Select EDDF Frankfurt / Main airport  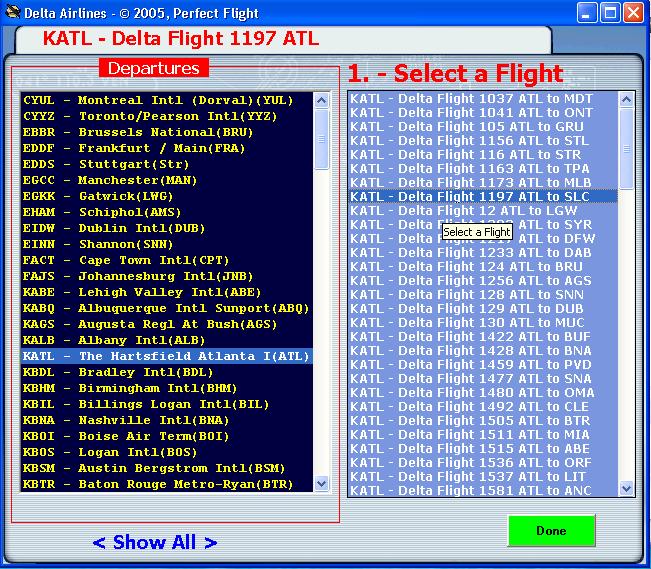(167, 148)
